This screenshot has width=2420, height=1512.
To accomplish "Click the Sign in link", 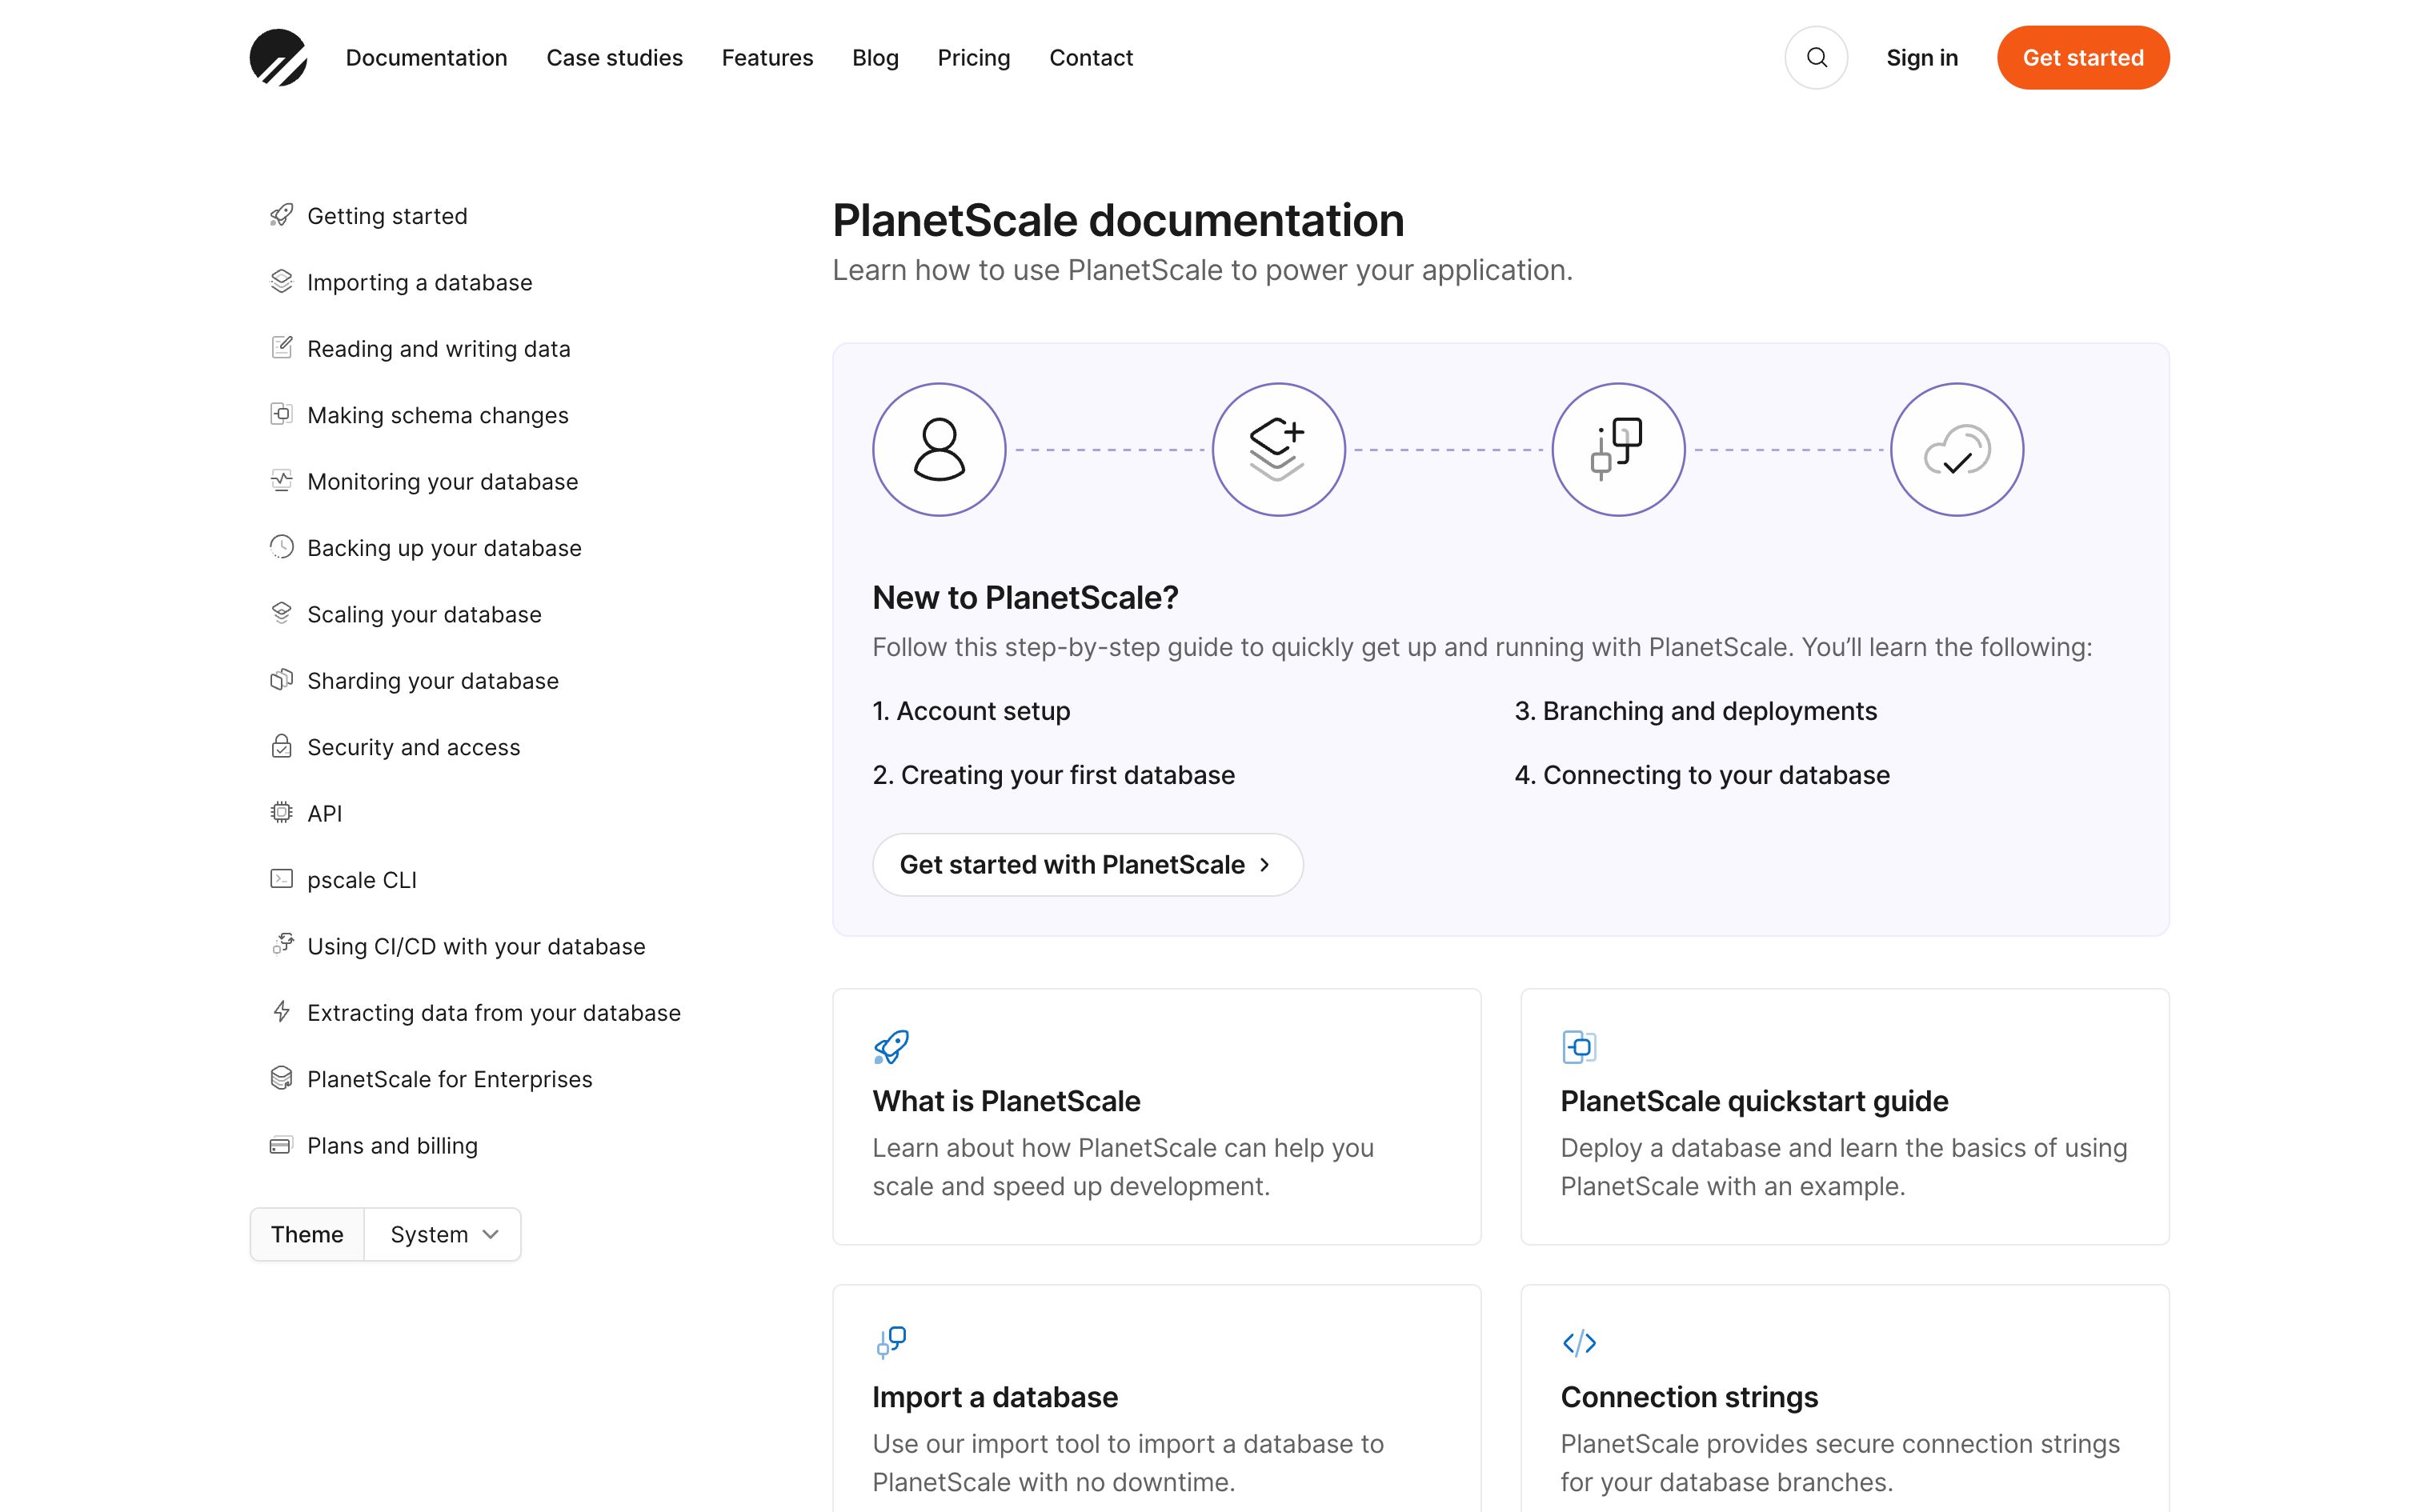I will (x=1922, y=58).
